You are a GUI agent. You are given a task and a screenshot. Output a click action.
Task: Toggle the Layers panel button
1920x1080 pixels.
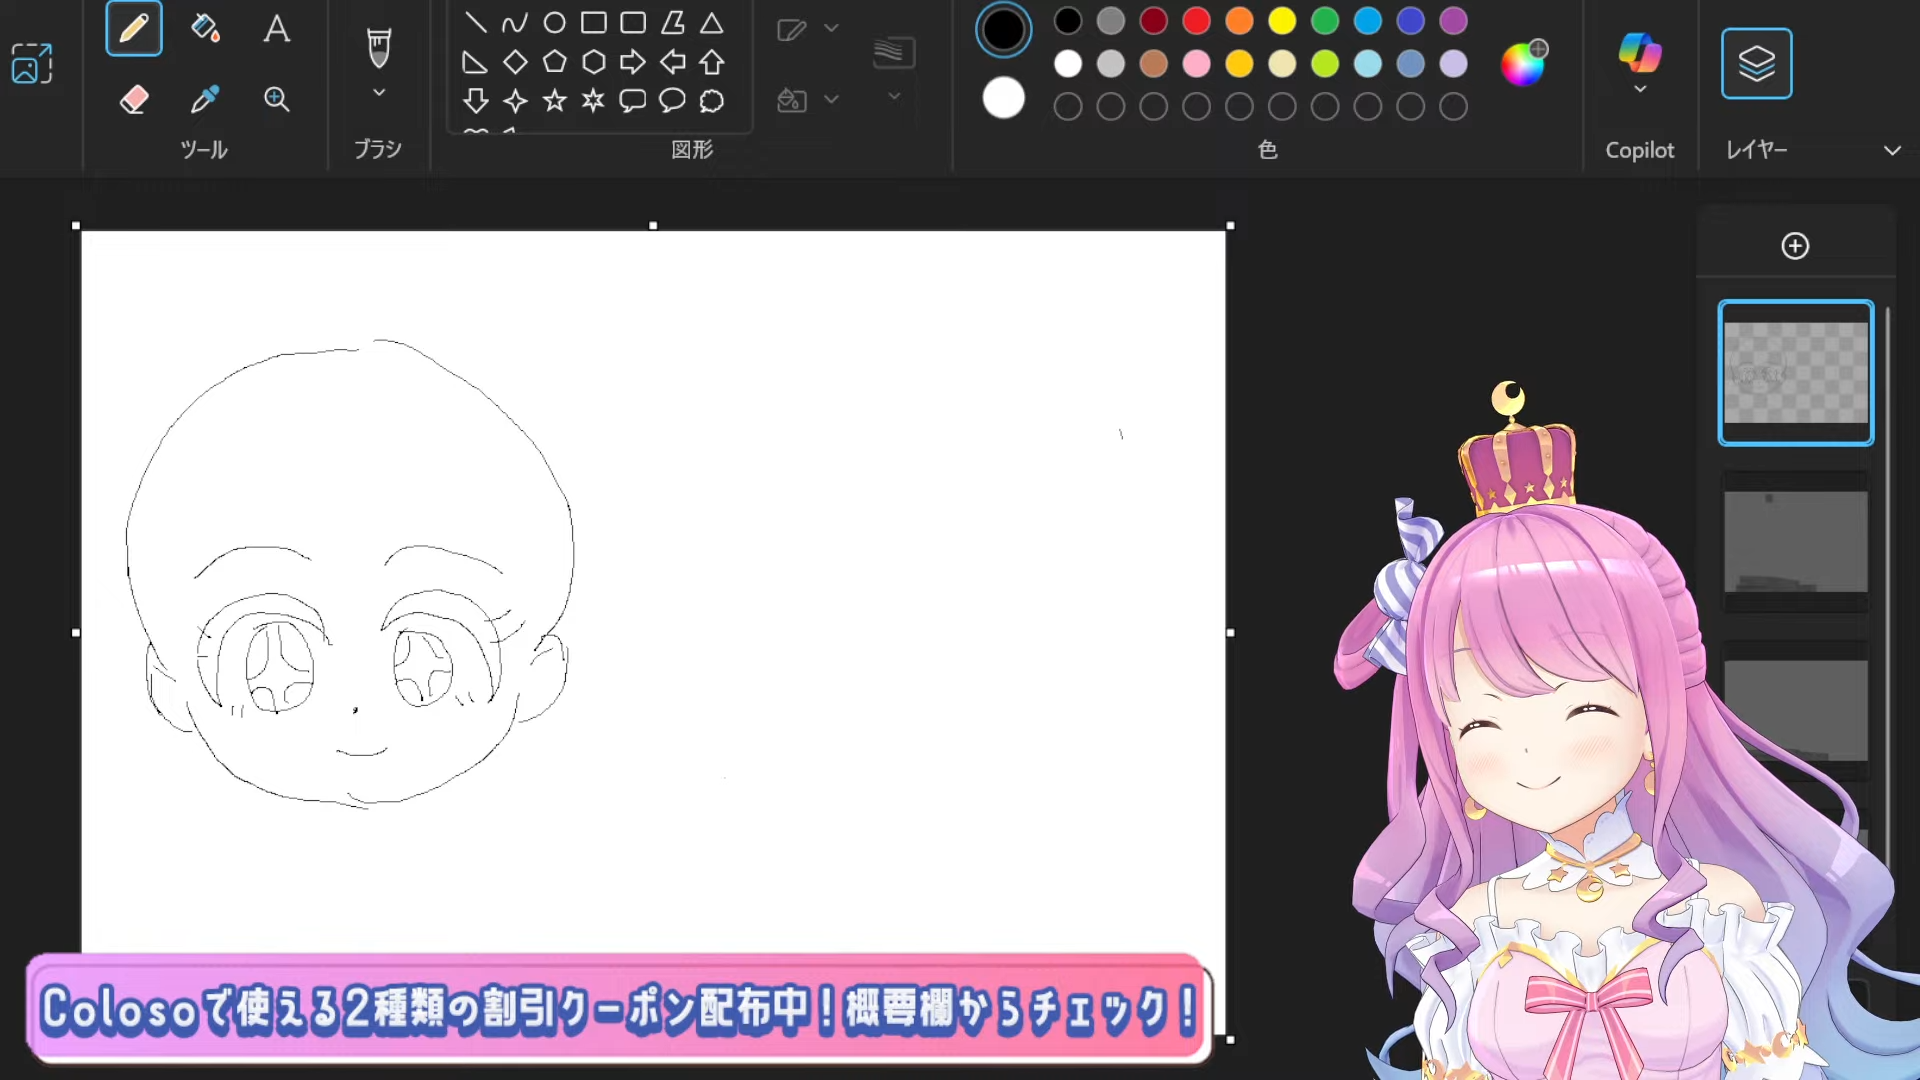coord(1756,63)
